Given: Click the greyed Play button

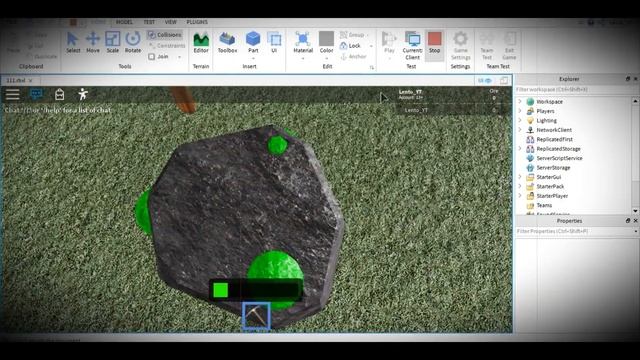Looking at the screenshot, I should click(x=389, y=45).
